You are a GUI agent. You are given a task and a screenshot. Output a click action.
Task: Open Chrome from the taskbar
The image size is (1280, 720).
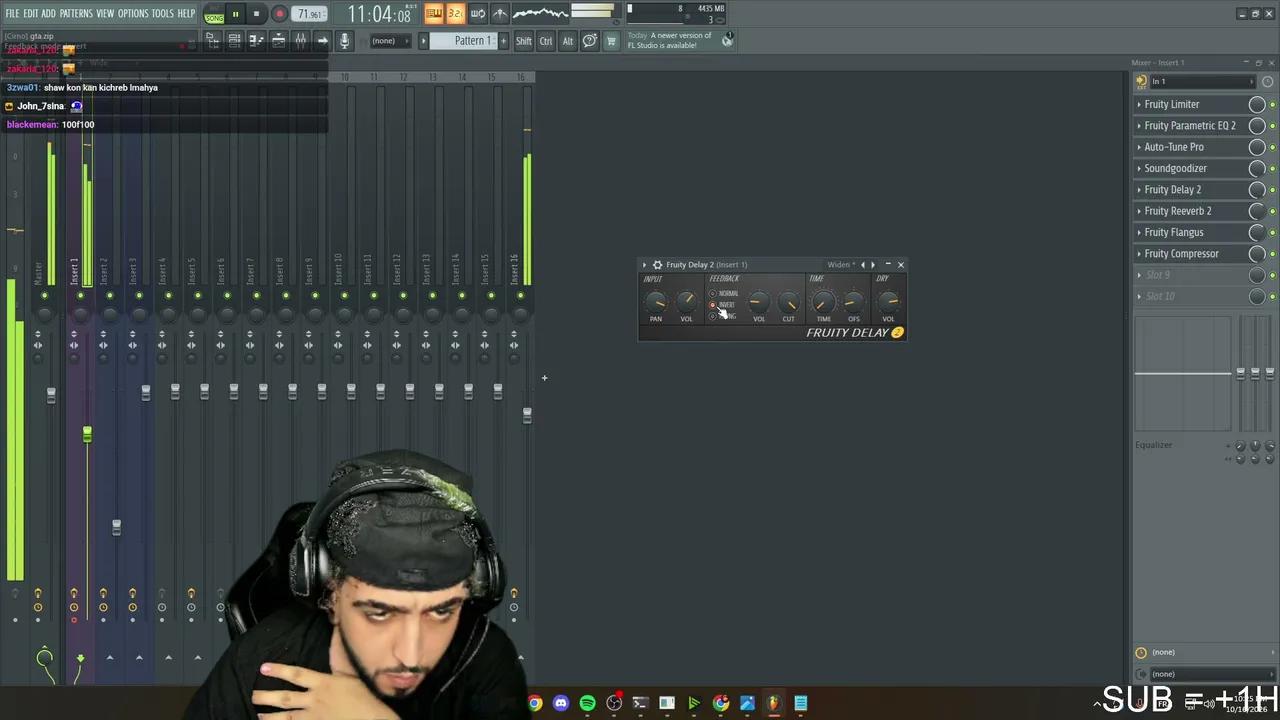pyautogui.click(x=535, y=703)
